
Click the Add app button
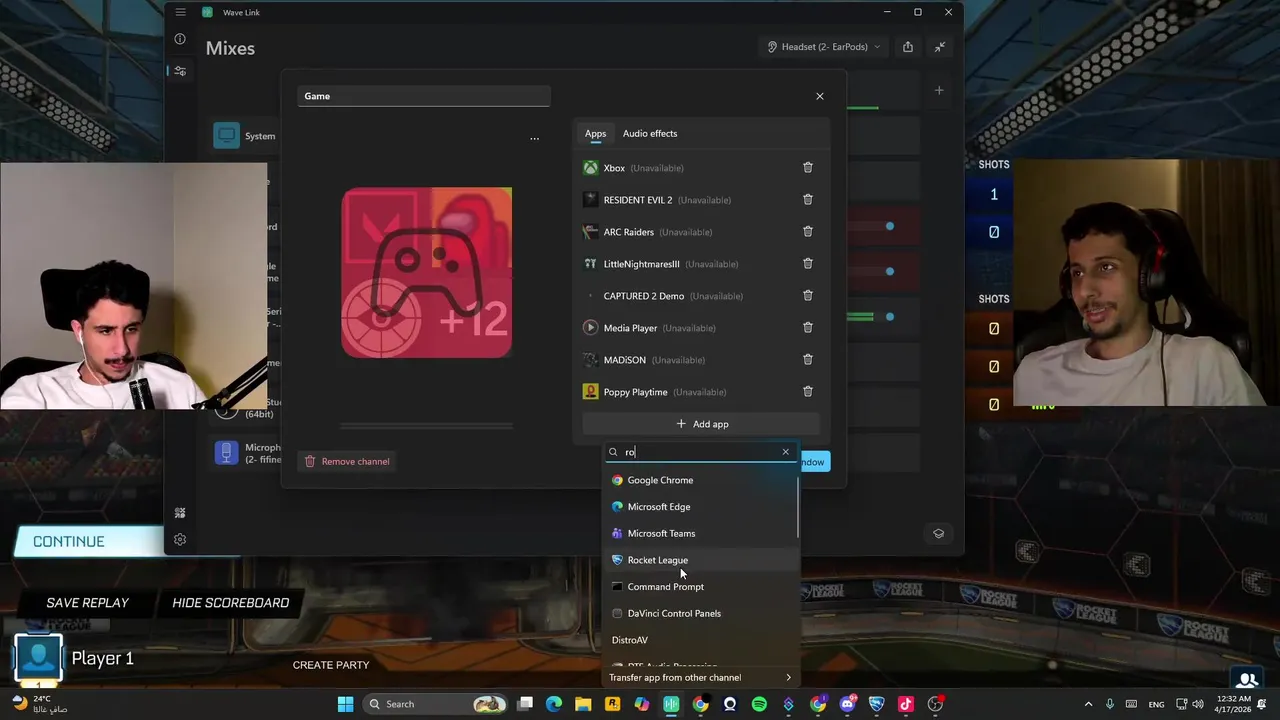click(x=701, y=424)
